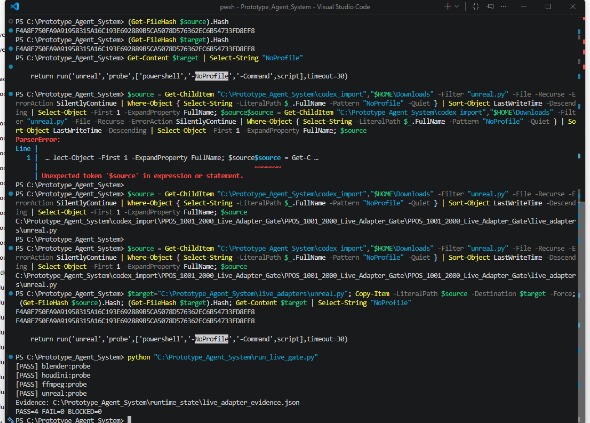The image size is (590, 423).
Task: Click the PASS=4 FAIL=0 BLOCKED=0 summary line
Action: click(59, 411)
